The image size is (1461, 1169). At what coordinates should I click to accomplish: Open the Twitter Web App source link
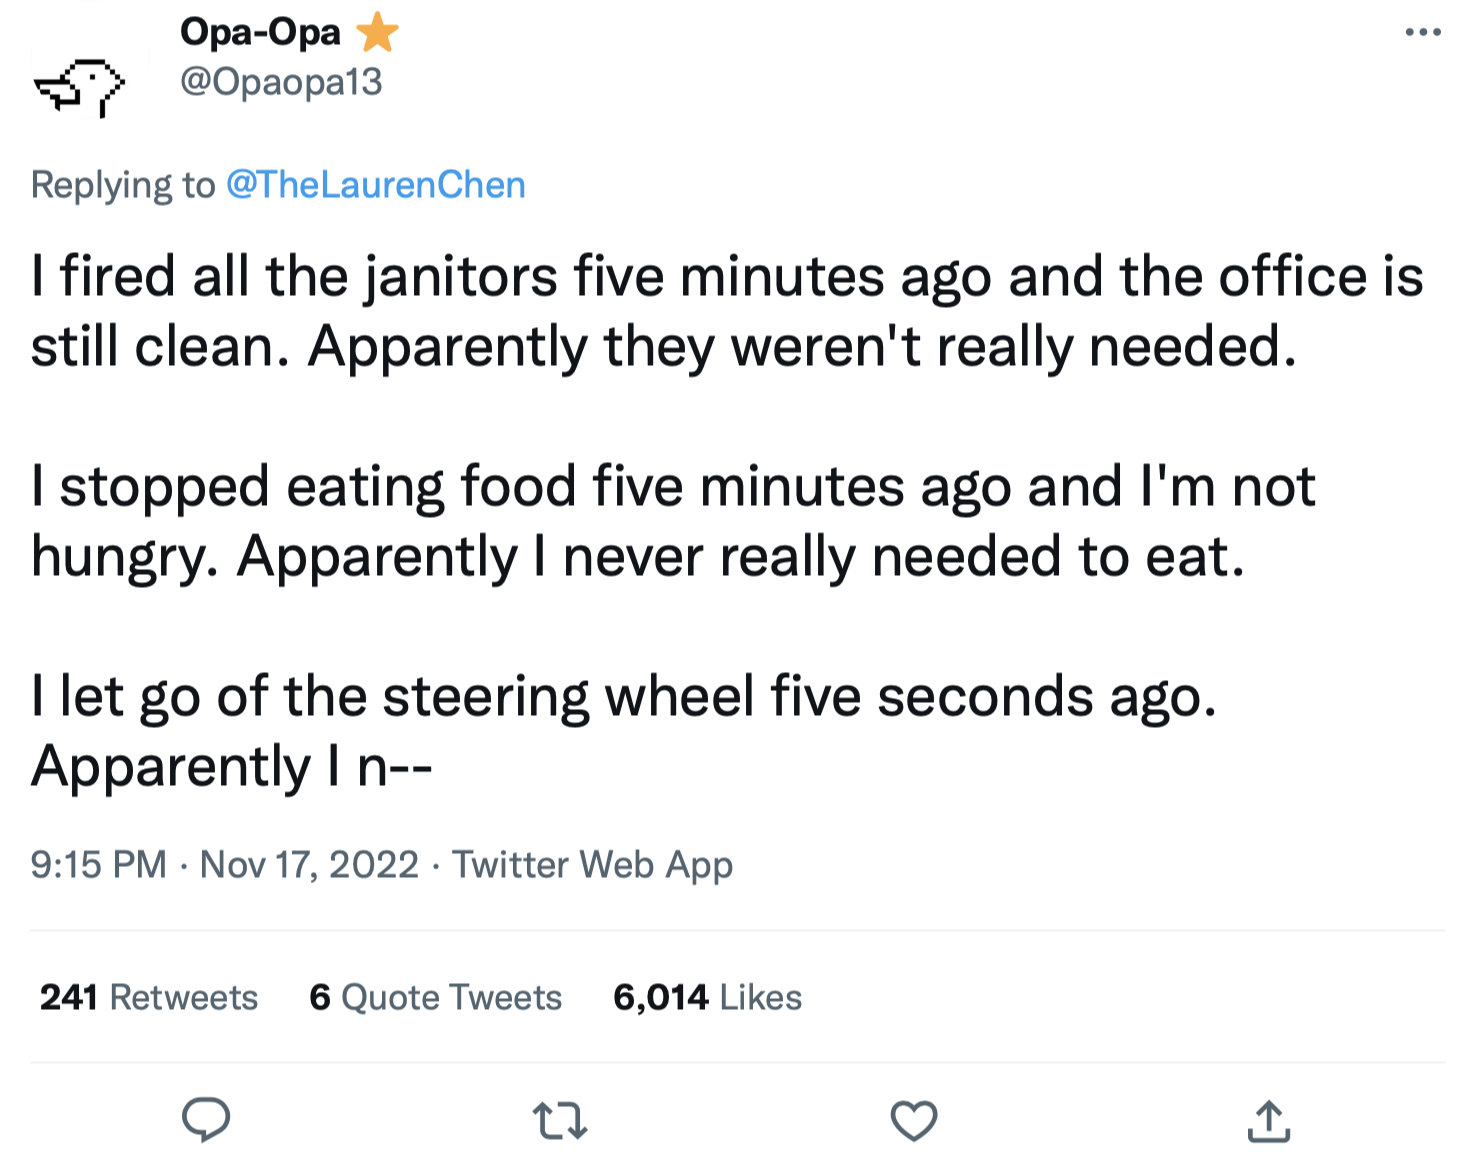point(592,864)
